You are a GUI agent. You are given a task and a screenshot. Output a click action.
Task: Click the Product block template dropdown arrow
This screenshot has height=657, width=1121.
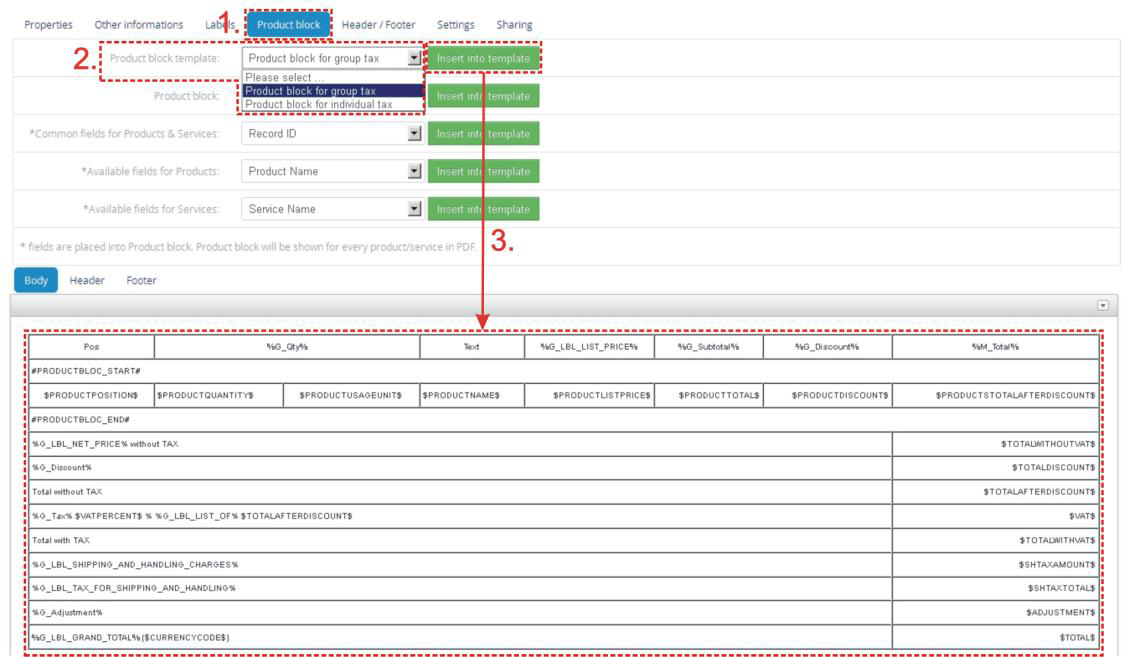pos(414,58)
